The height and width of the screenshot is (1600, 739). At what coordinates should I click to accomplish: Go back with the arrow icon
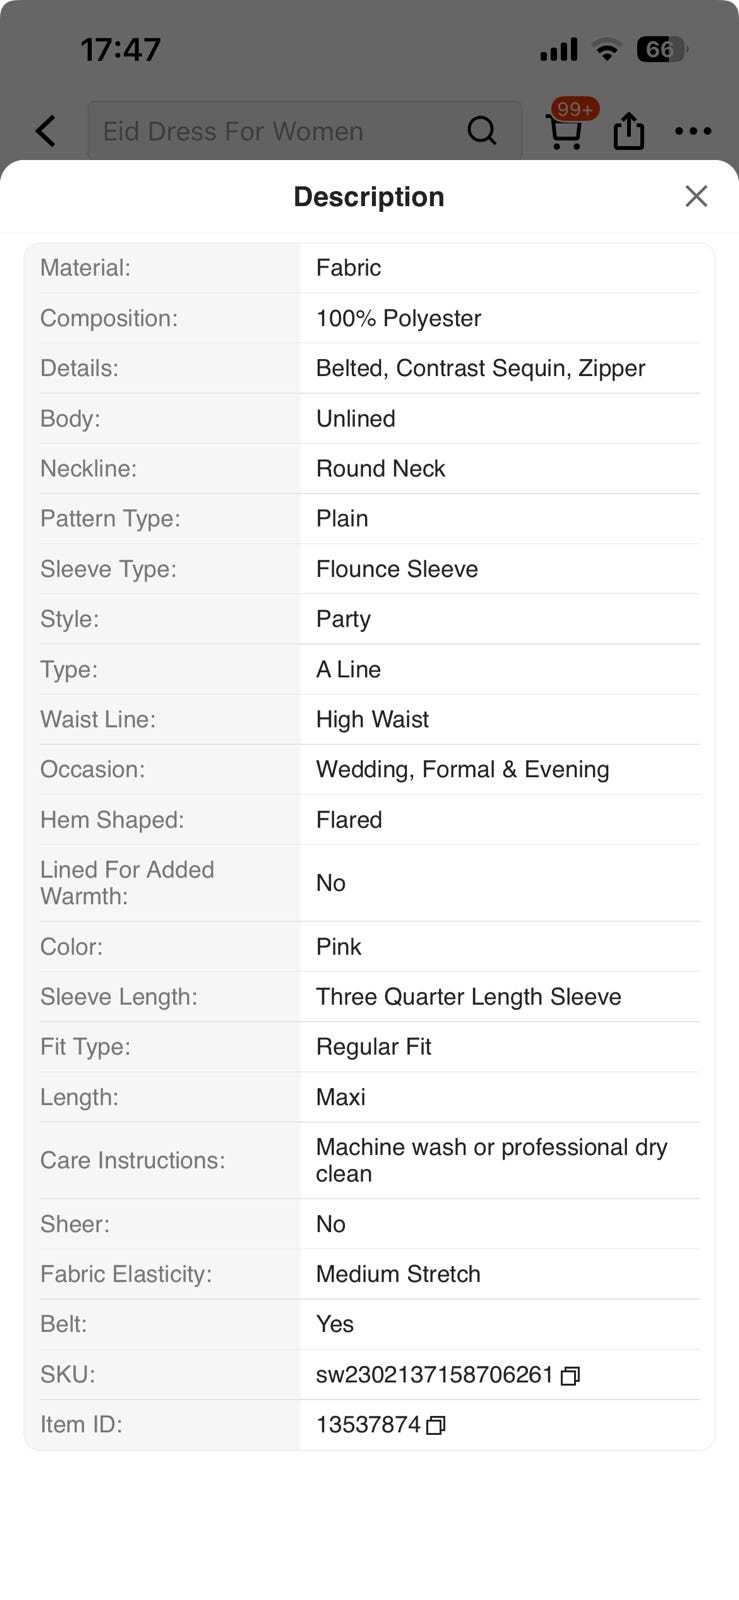(x=46, y=131)
